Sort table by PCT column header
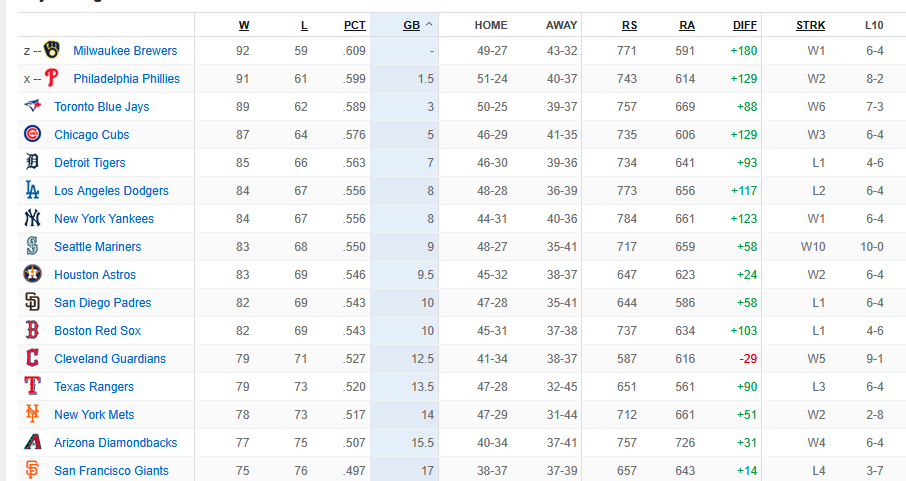The height and width of the screenshot is (481, 906). [x=355, y=25]
